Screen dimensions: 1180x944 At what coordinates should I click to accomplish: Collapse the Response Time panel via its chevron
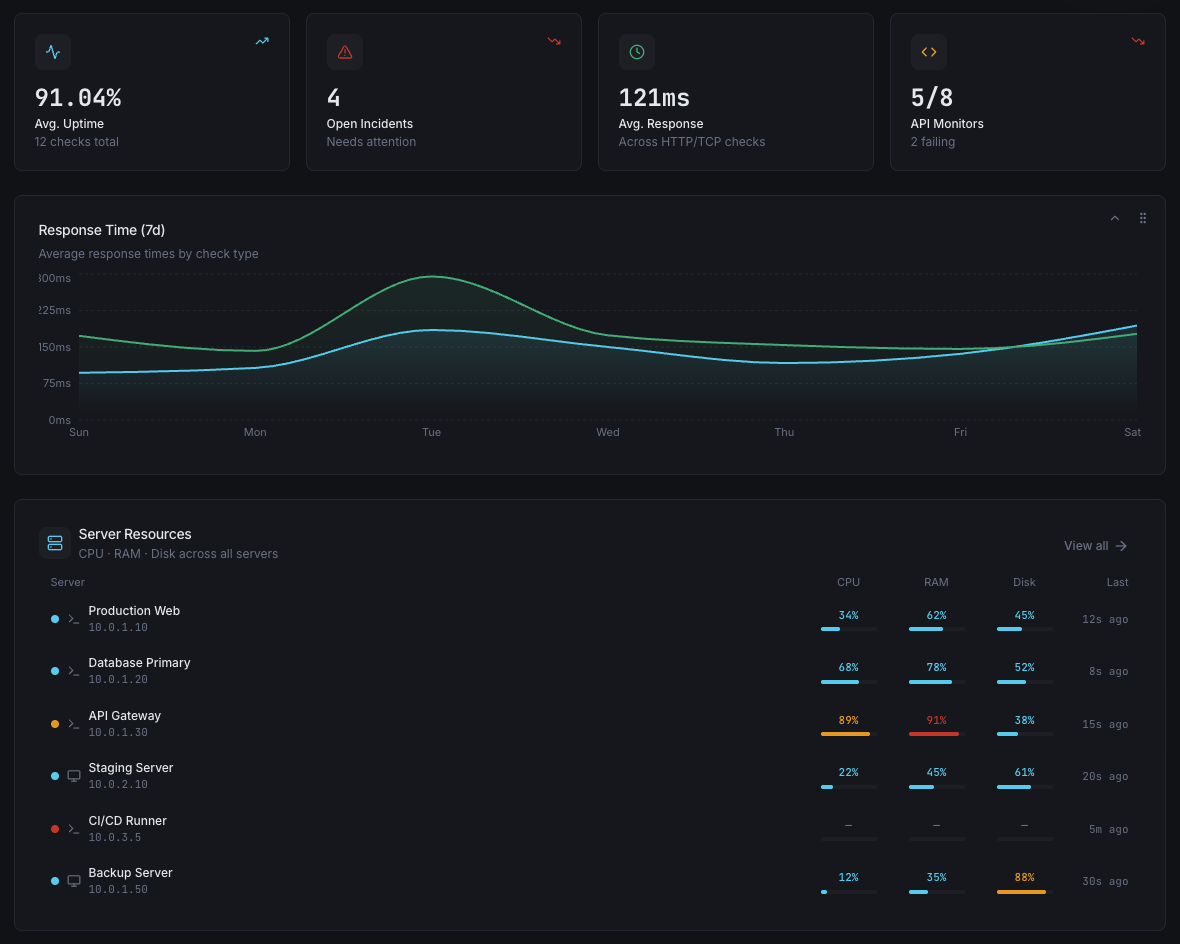point(1114,218)
